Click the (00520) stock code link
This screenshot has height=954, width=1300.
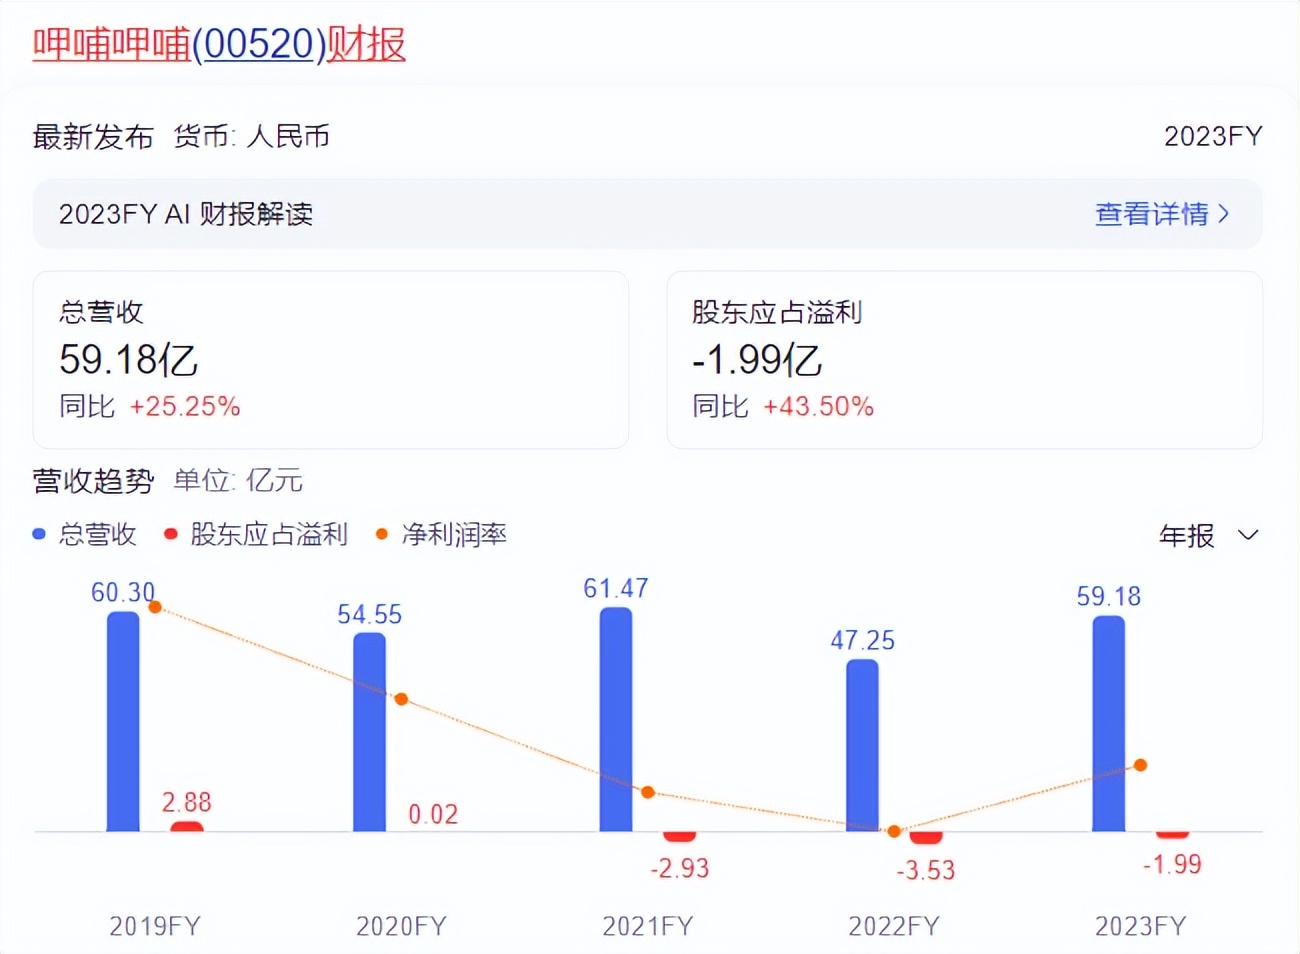pyautogui.click(x=259, y=44)
